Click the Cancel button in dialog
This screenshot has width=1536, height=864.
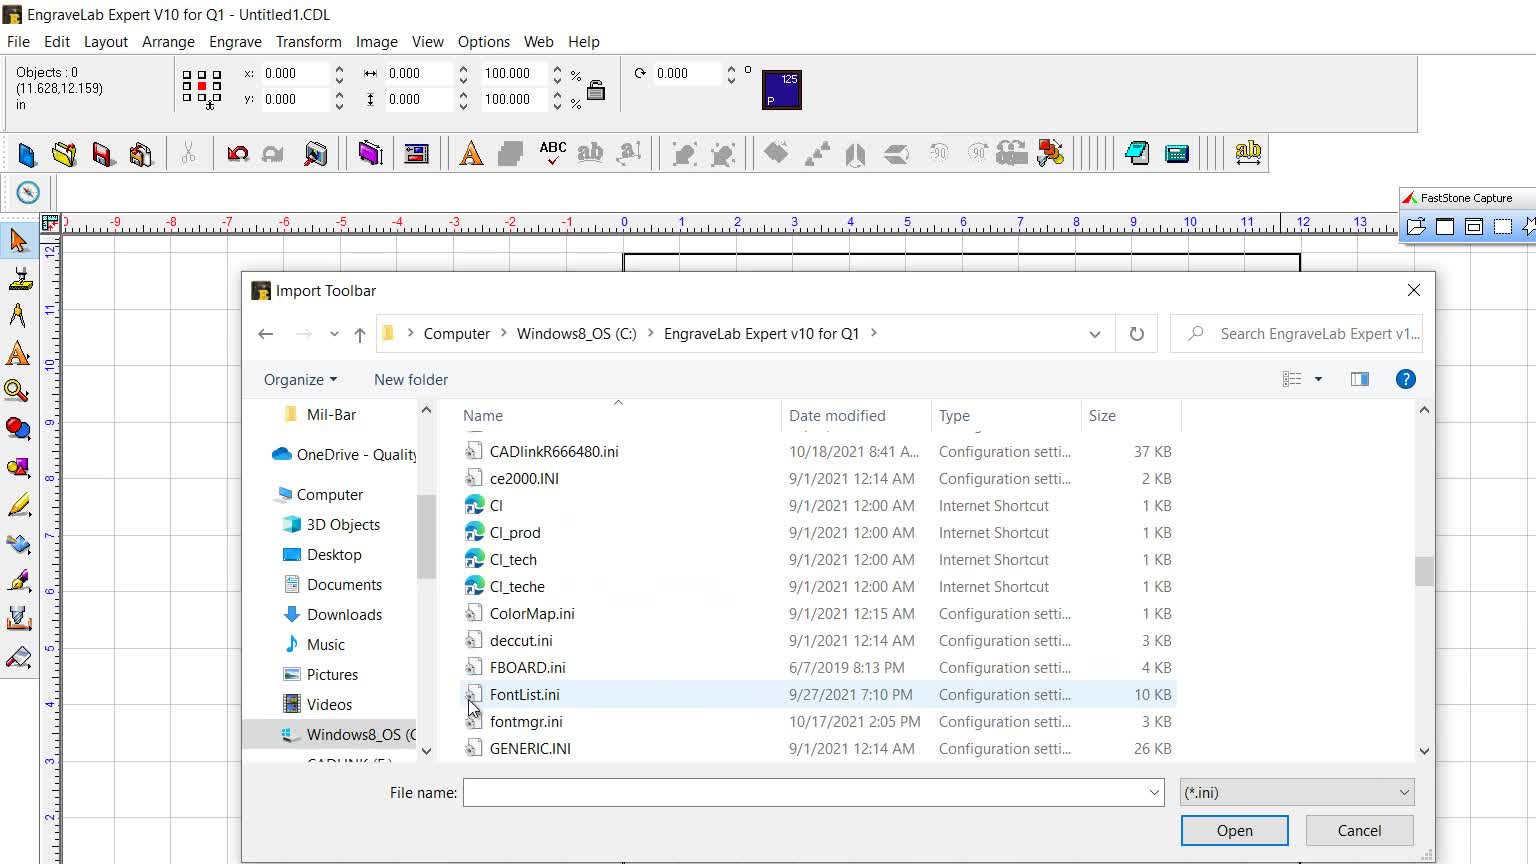pyautogui.click(x=1359, y=831)
